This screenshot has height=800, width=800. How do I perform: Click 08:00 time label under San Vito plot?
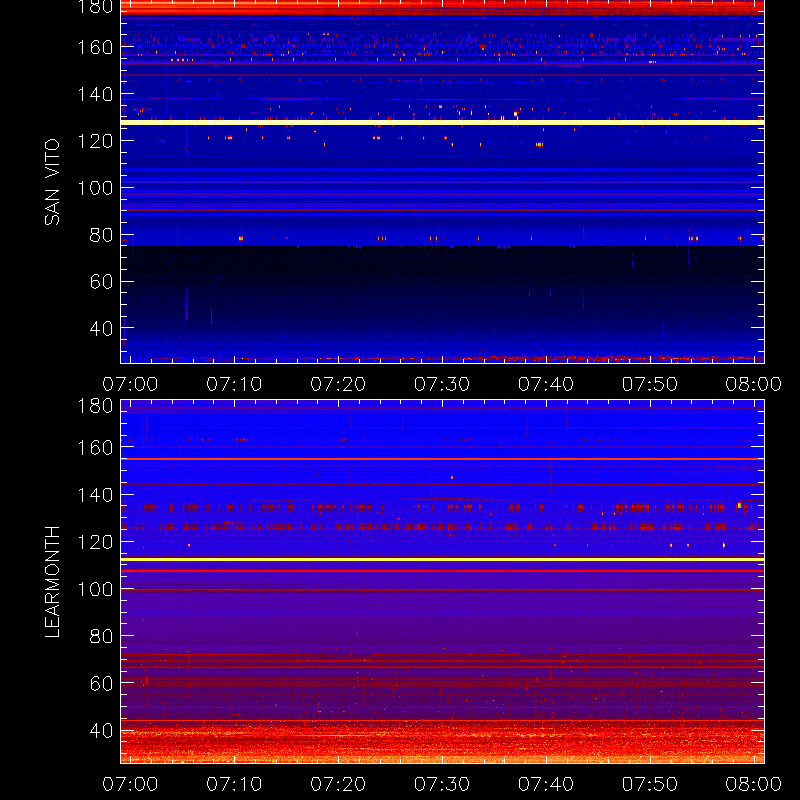click(x=754, y=384)
